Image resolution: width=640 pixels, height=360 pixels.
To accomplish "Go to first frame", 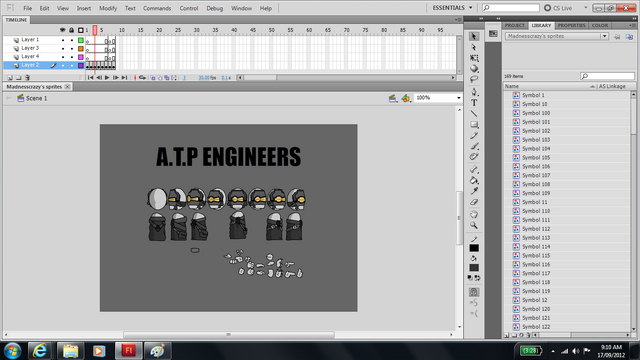I will (90, 78).
